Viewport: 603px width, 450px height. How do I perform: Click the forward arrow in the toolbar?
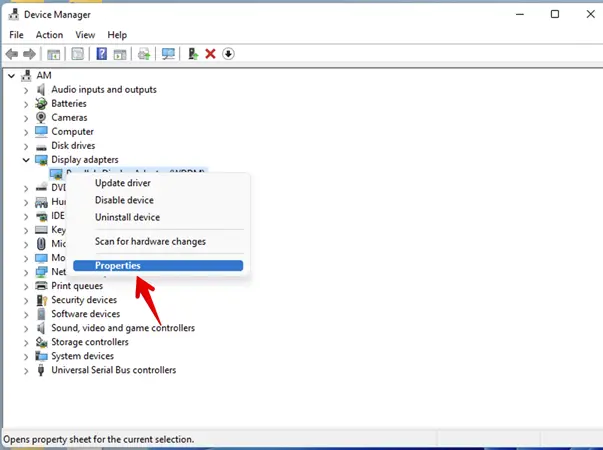click(x=30, y=54)
